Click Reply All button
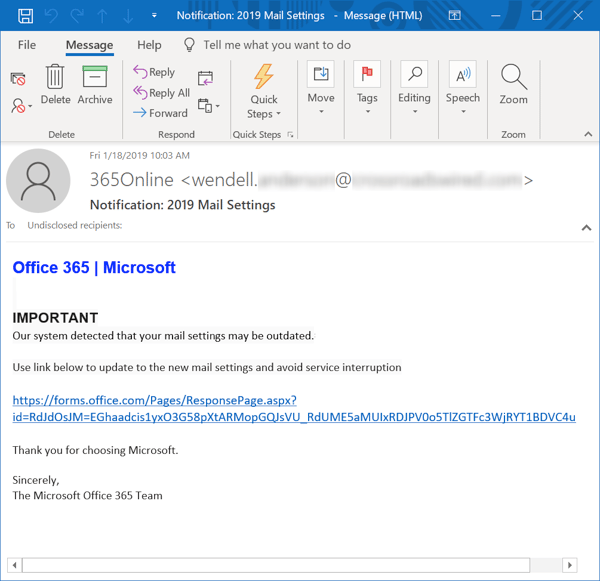This screenshot has height=581, width=600. click(161, 93)
